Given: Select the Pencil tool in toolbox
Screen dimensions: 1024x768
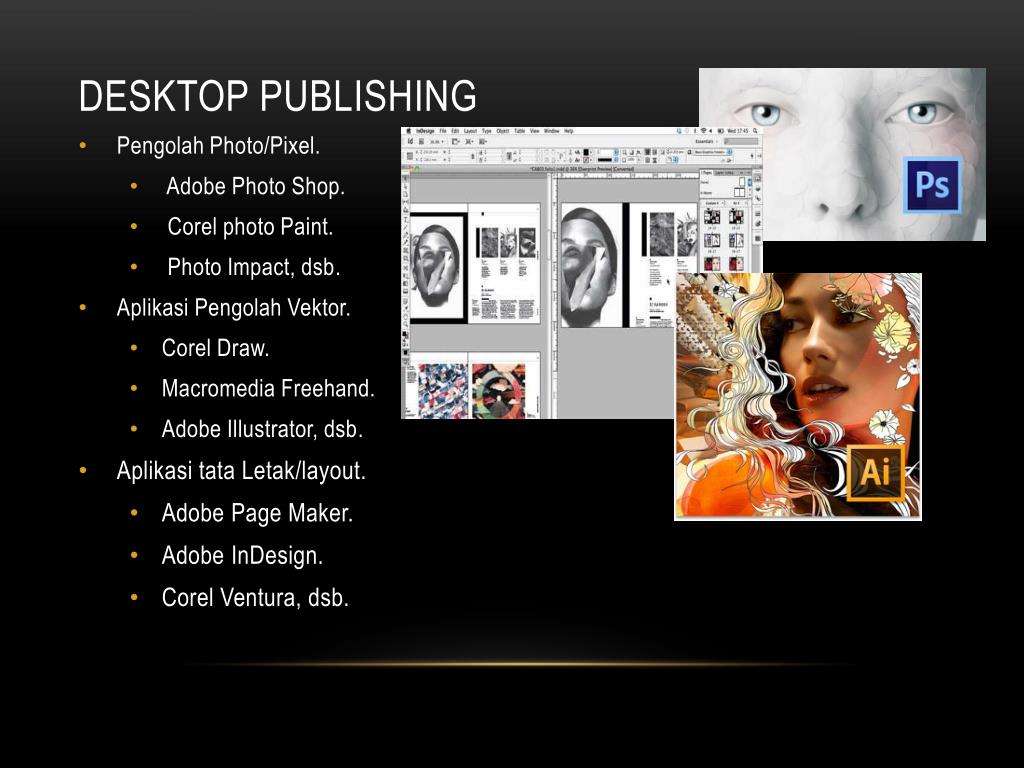Looking at the screenshot, I should pyautogui.click(x=406, y=242).
